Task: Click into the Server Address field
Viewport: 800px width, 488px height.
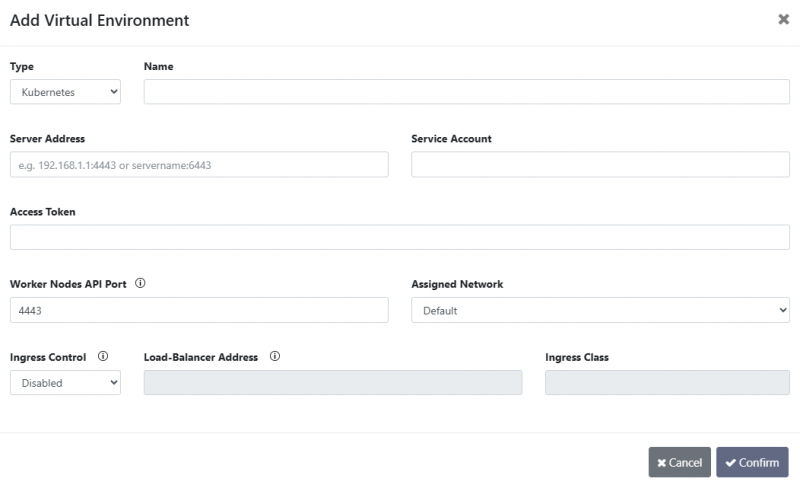Action: [199, 165]
